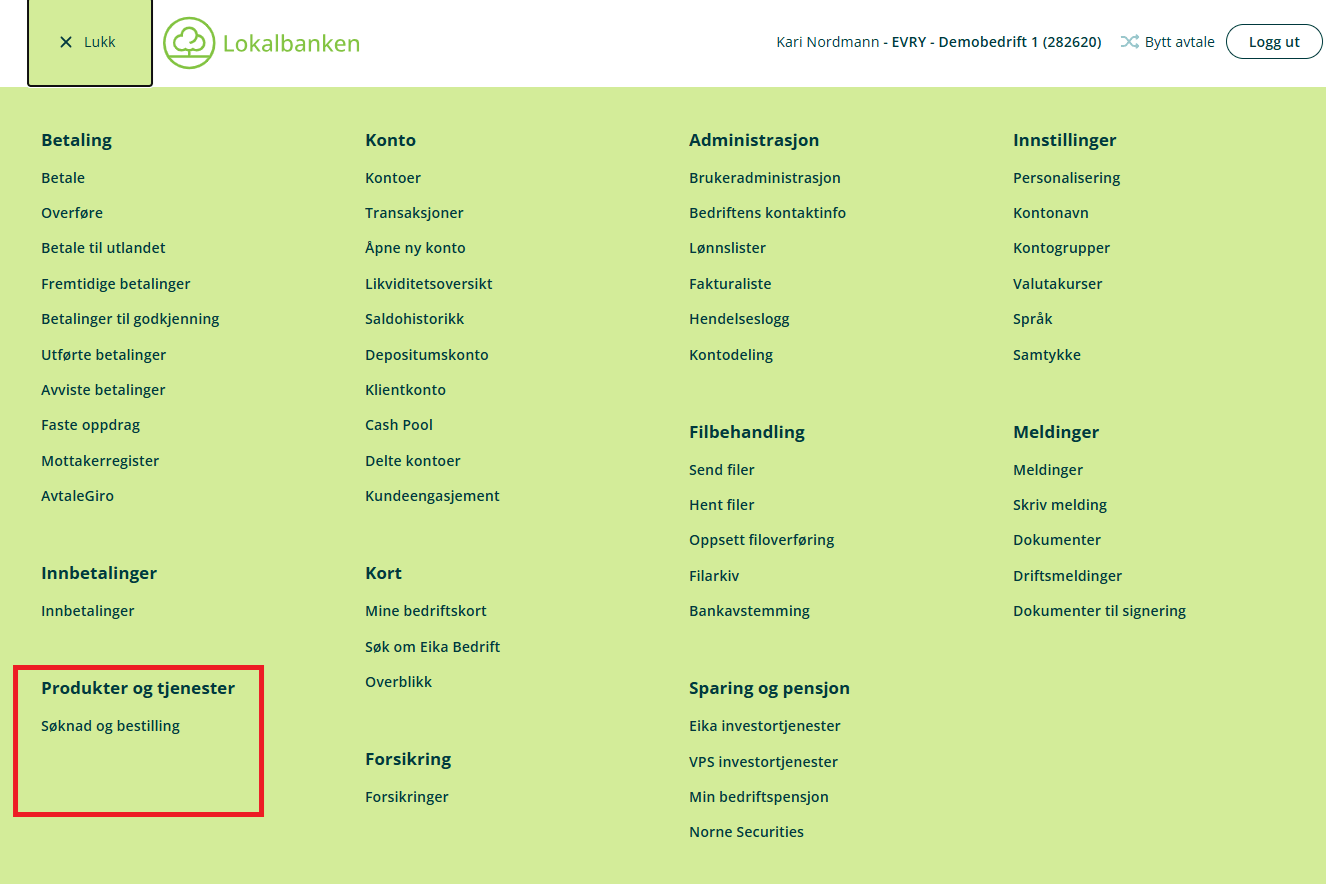Open Valutakurser under Innstillinger
The image size is (1326, 884).
click(x=1057, y=284)
